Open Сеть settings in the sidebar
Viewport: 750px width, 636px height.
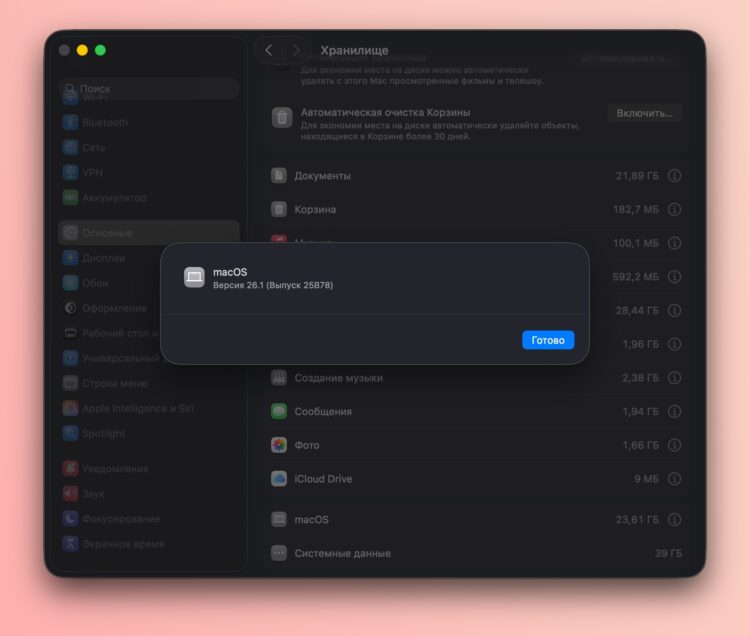coord(149,147)
